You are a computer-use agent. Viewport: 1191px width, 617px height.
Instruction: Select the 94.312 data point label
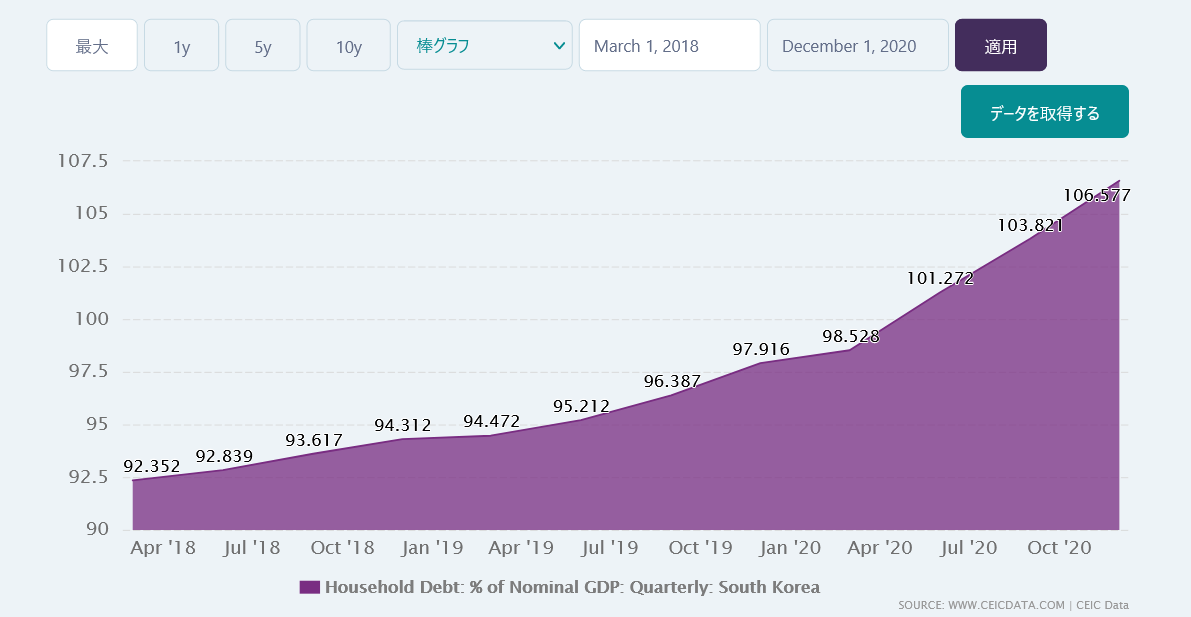pos(402,425)
